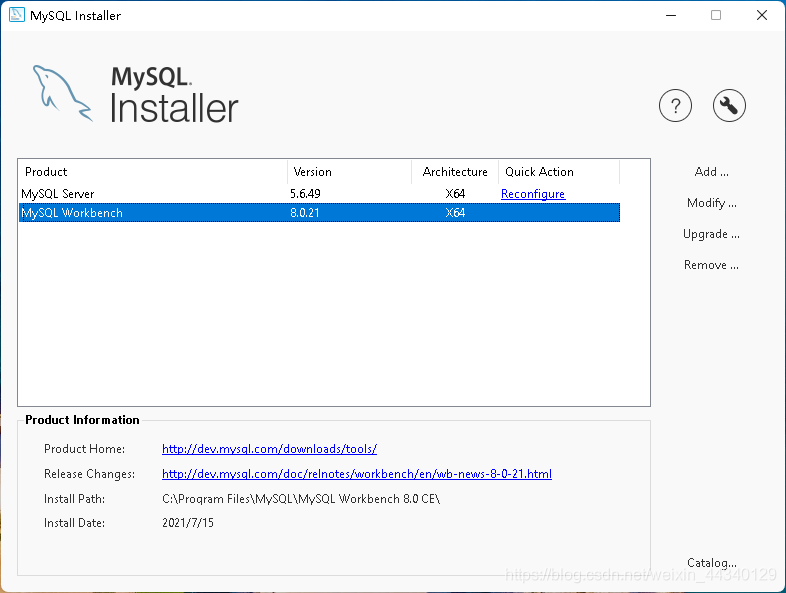This screenshot has height=593, width=786.
Task: Click version 5.6.49 cell
Action: 305,194
